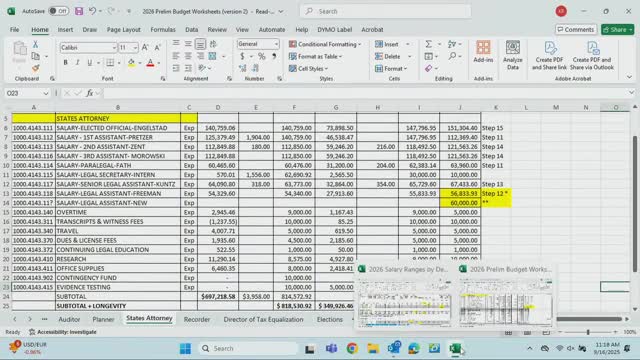640x360 pixels.
Task: Open the Formulas ribbon tab
Action: point(163,30)
